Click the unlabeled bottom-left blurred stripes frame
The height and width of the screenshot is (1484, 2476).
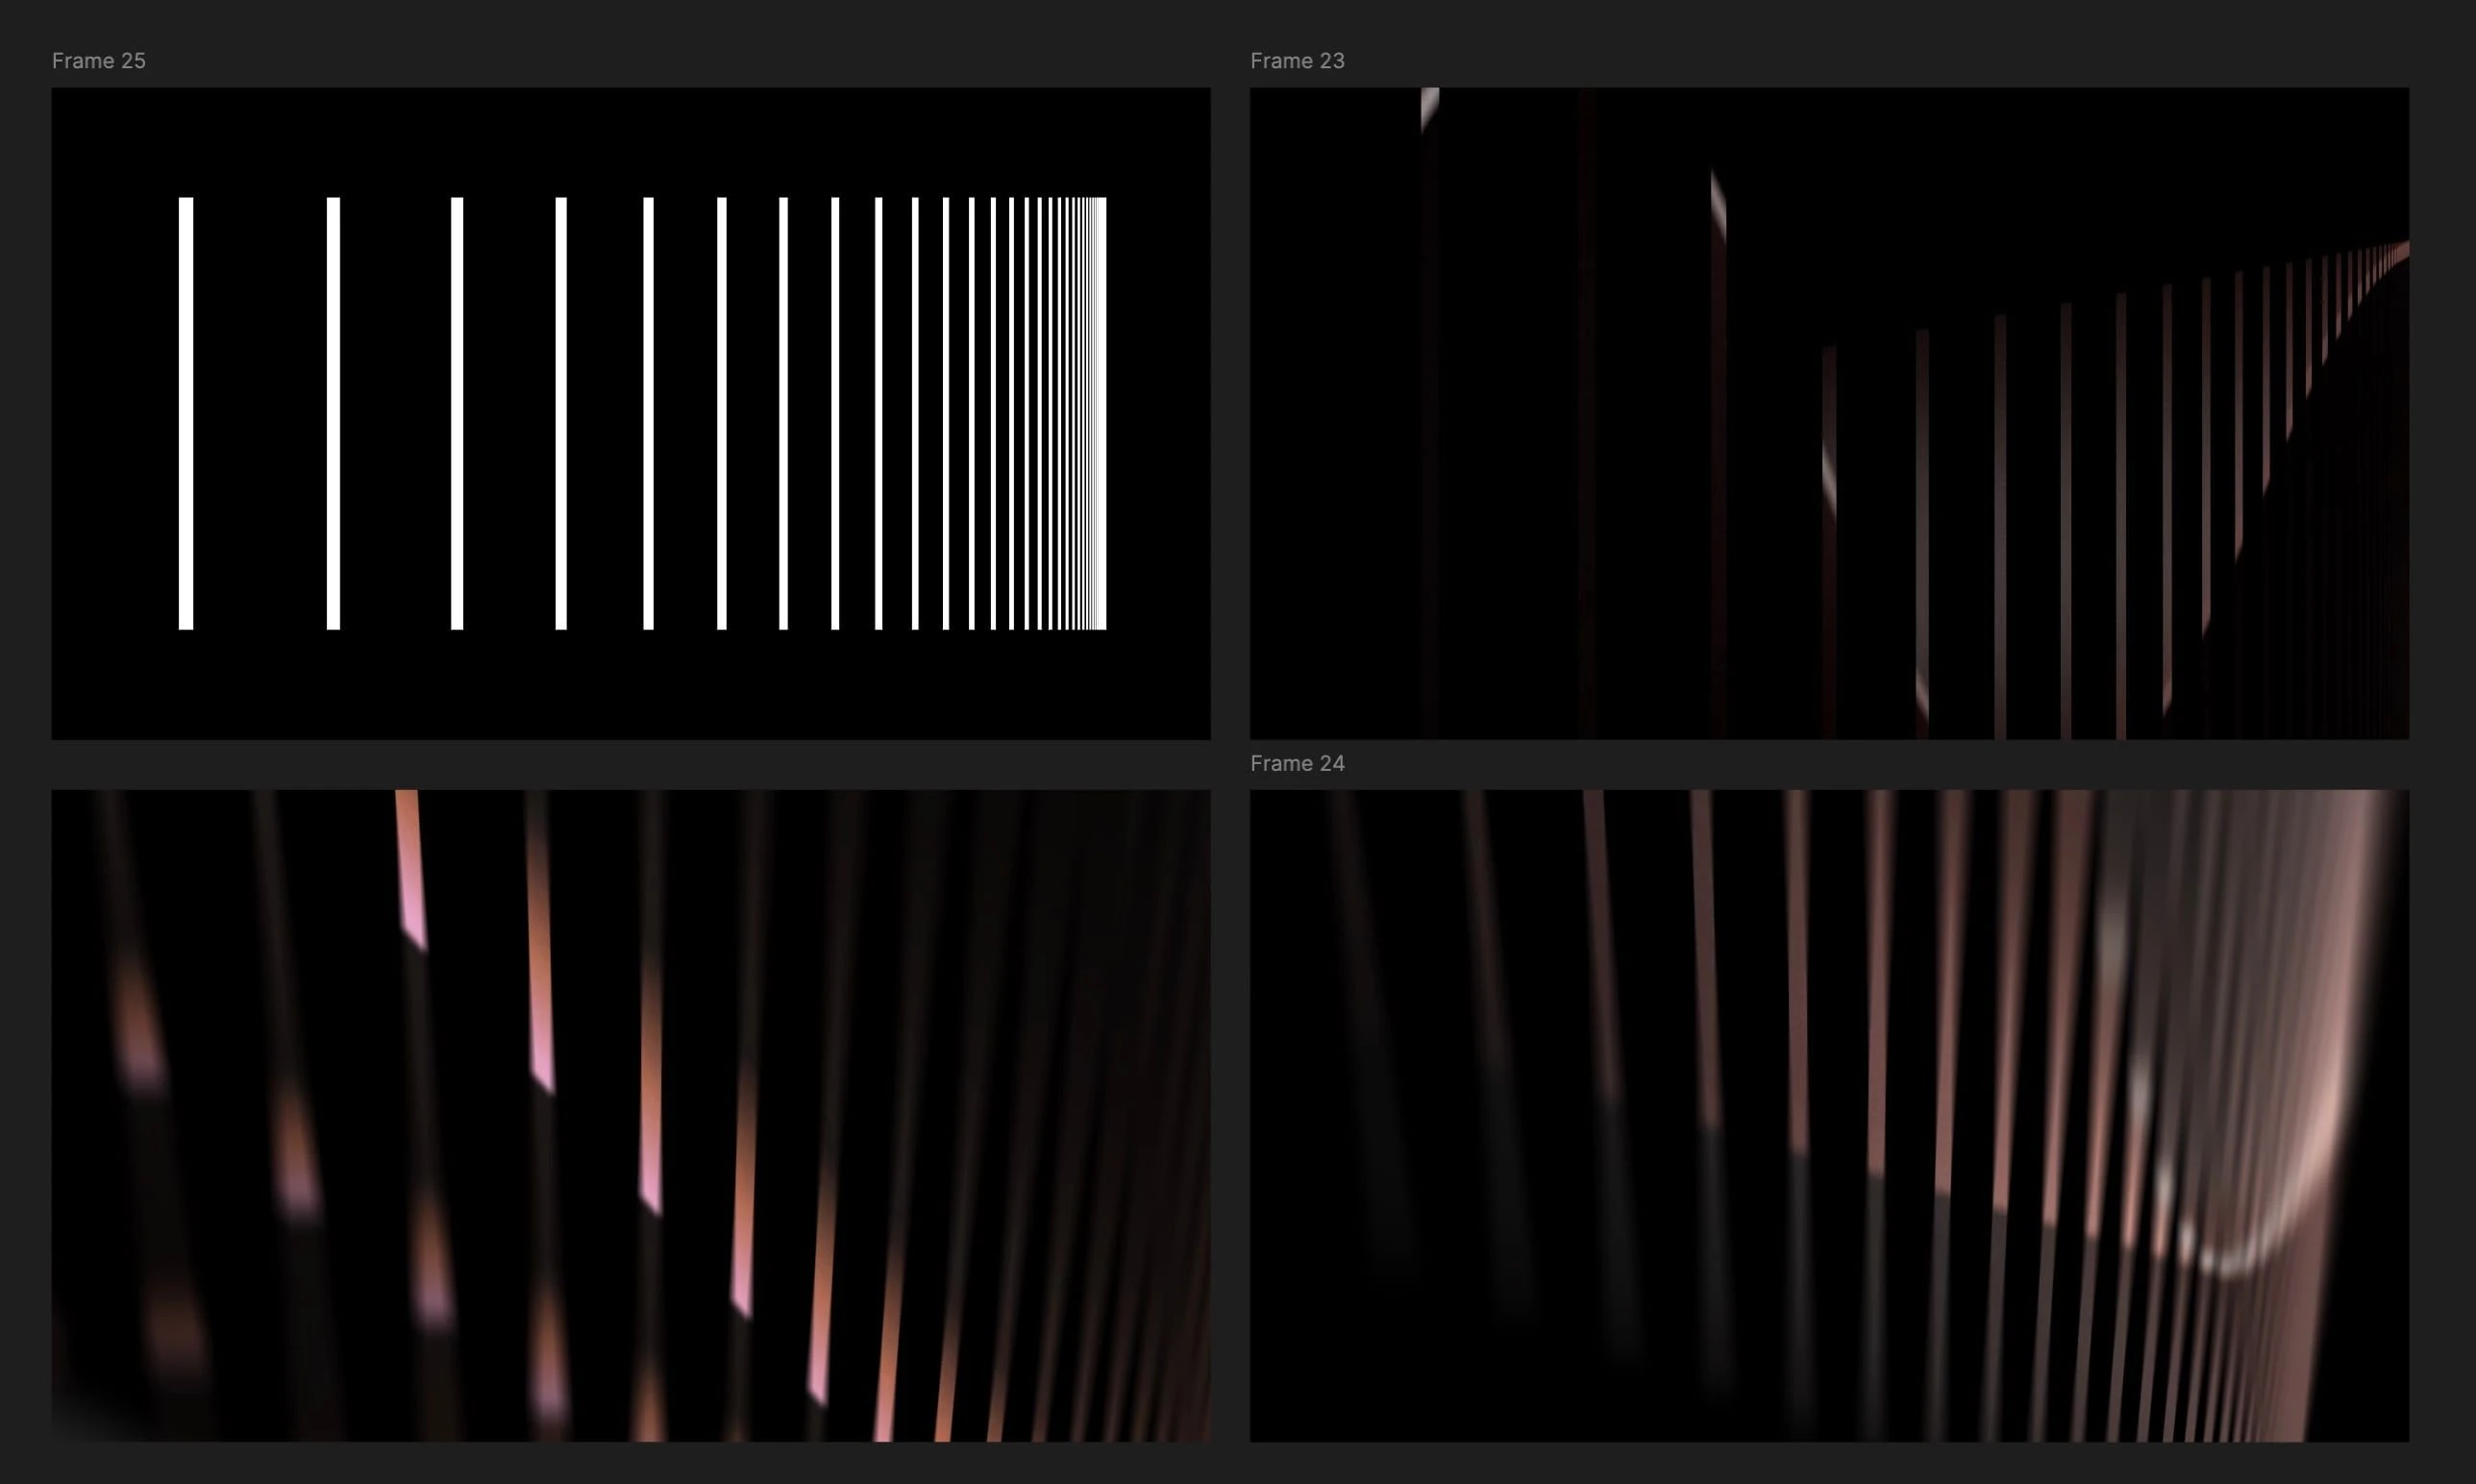[x=630, y=1115]
